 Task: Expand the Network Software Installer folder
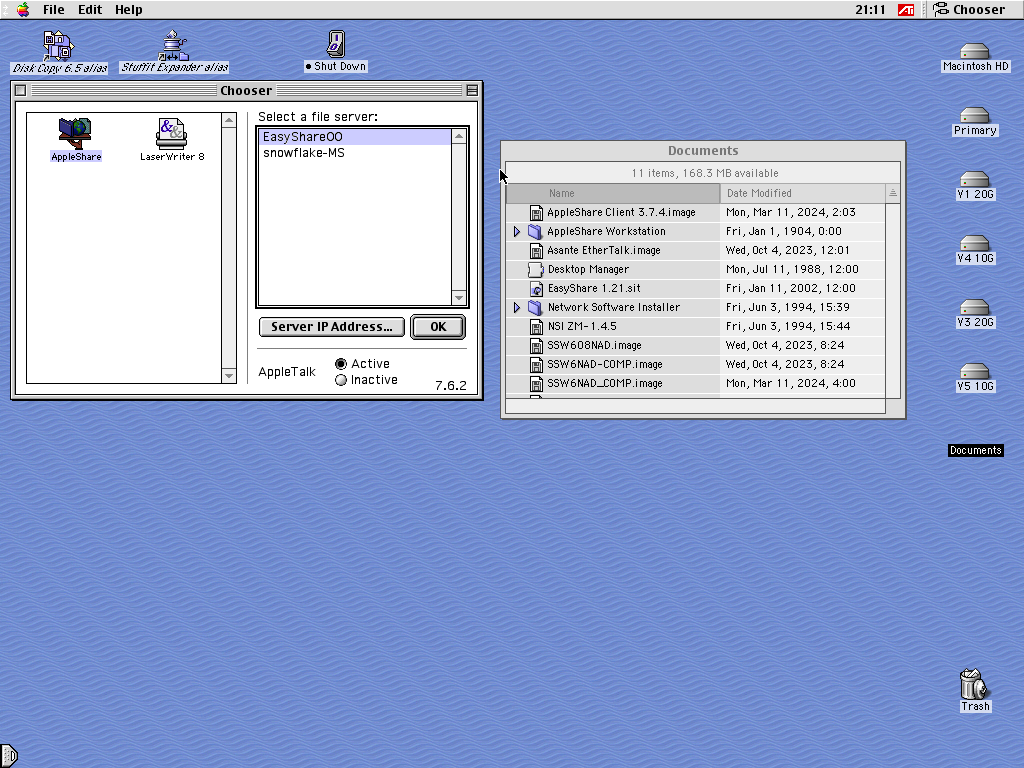click(517, 308)
